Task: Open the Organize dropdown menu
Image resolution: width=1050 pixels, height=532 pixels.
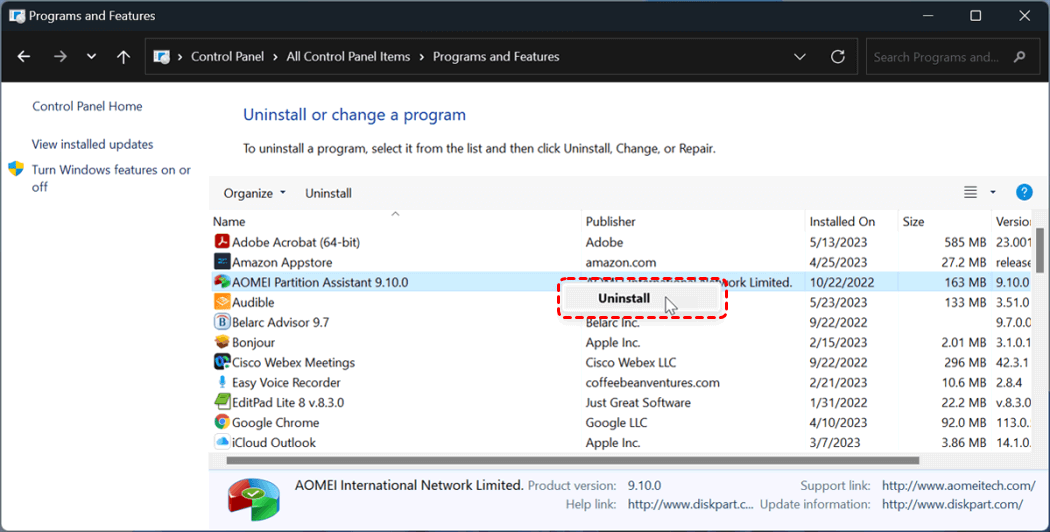Action: click(254, 193)
